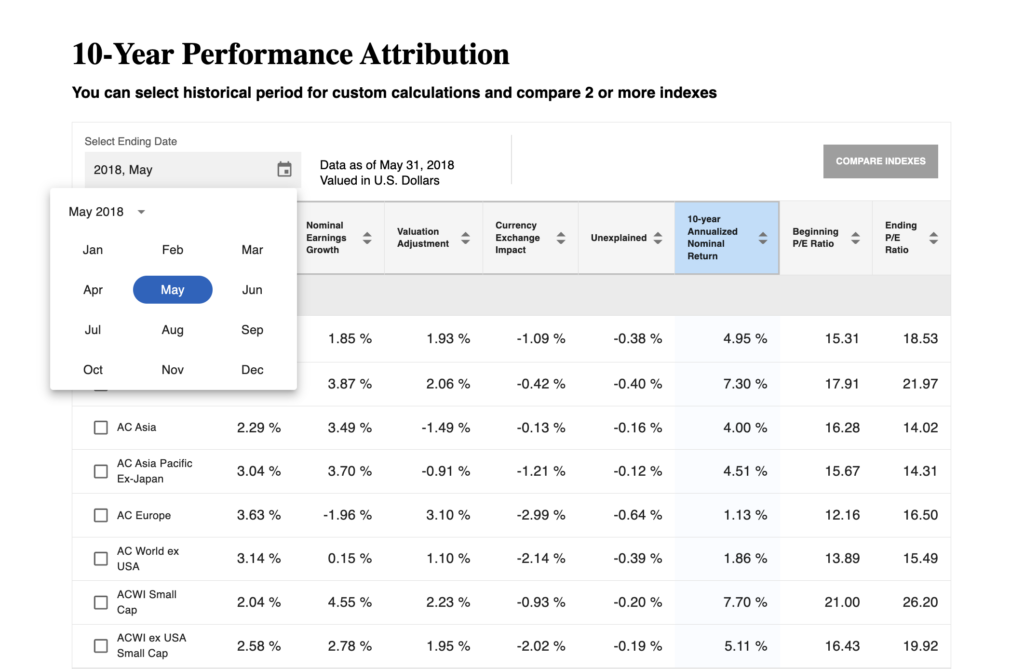Viewport: 1024px width, 669px height.
Task: Sort by 10-year Annualized Nominal Return
Action: point(763,238)
